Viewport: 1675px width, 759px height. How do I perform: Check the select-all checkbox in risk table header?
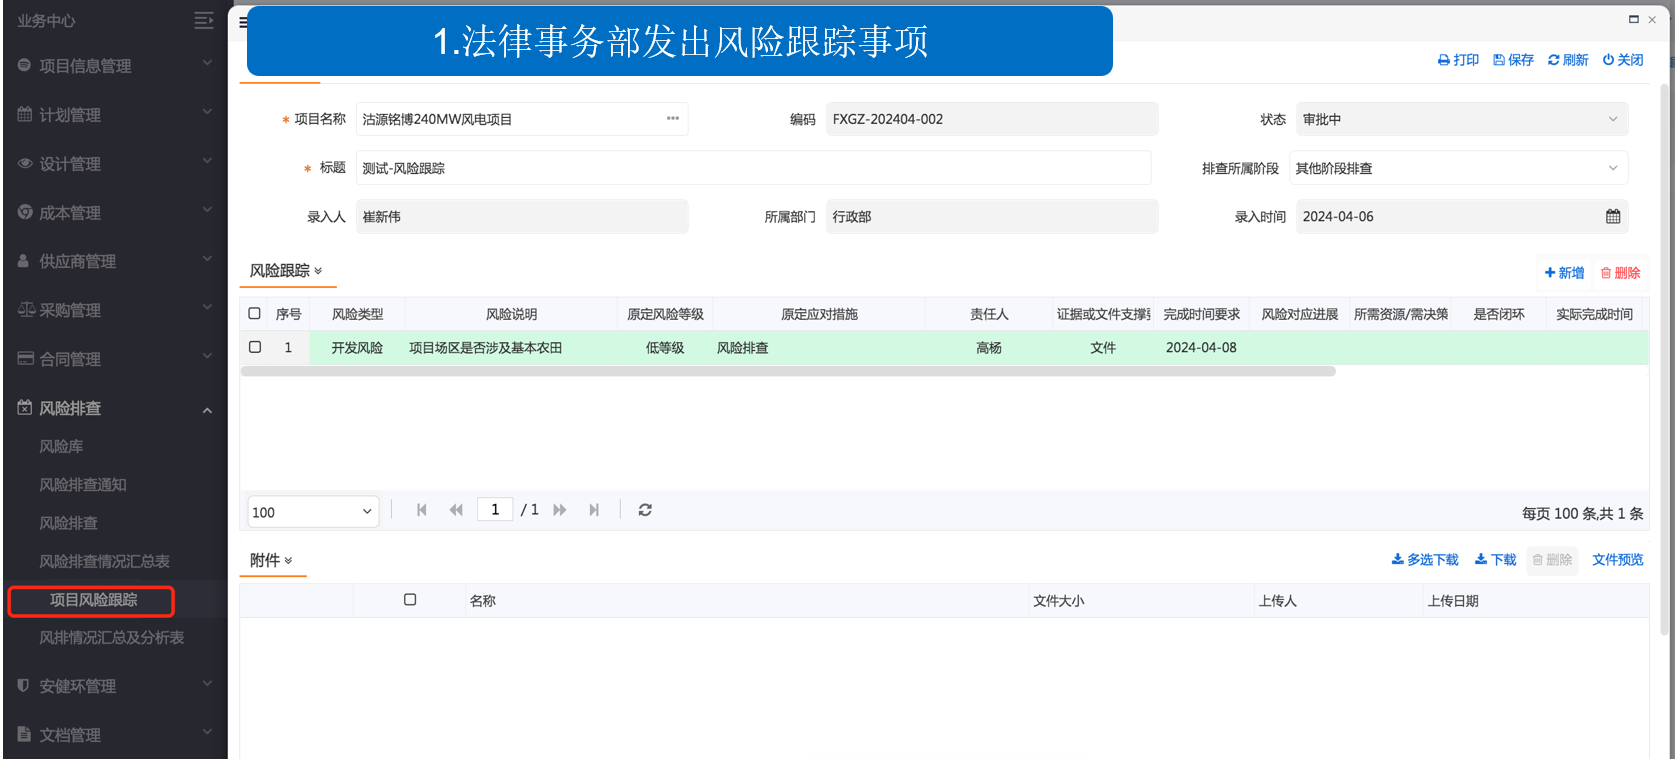255,313
